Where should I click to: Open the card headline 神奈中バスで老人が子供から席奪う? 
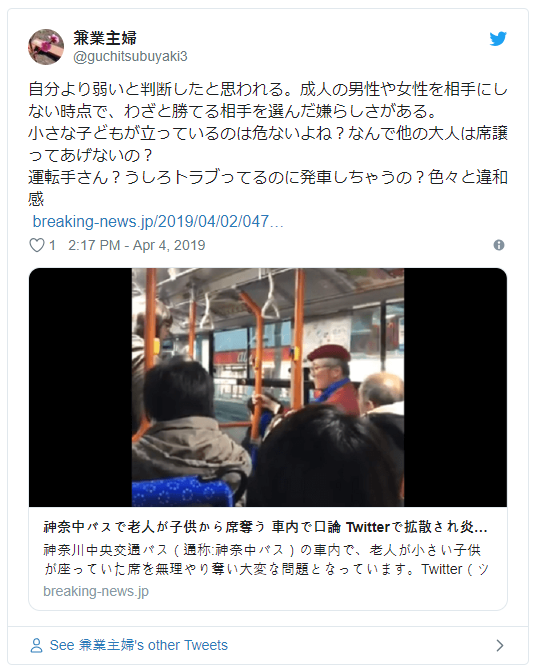tap(265, 527)
